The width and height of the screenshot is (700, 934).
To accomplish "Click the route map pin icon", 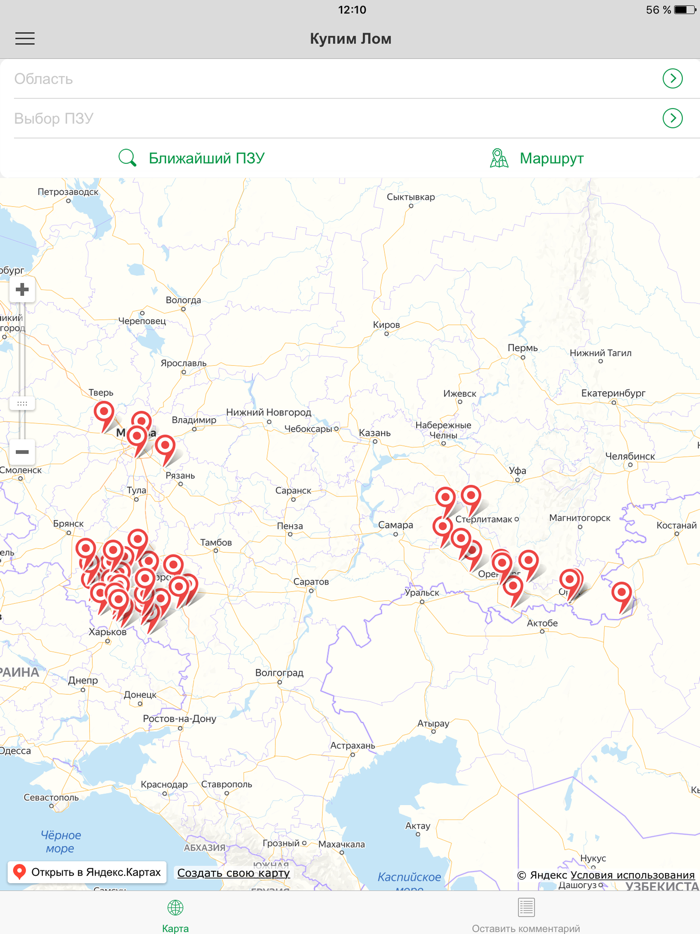I will pos(499,158).
